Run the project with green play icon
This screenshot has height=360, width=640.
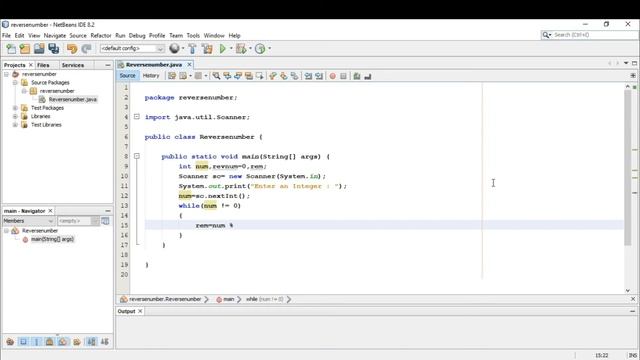(223, 49)
